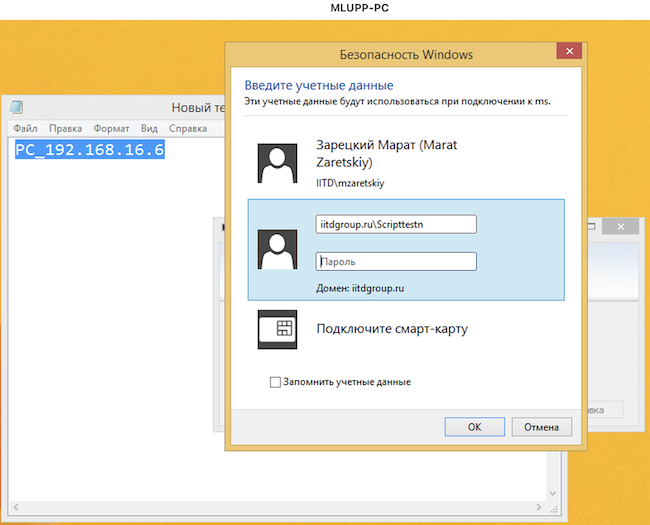650x525 pixels.
Task: Select the Marat Zaretskiy account avatar
Action: (x=277, y=163)
